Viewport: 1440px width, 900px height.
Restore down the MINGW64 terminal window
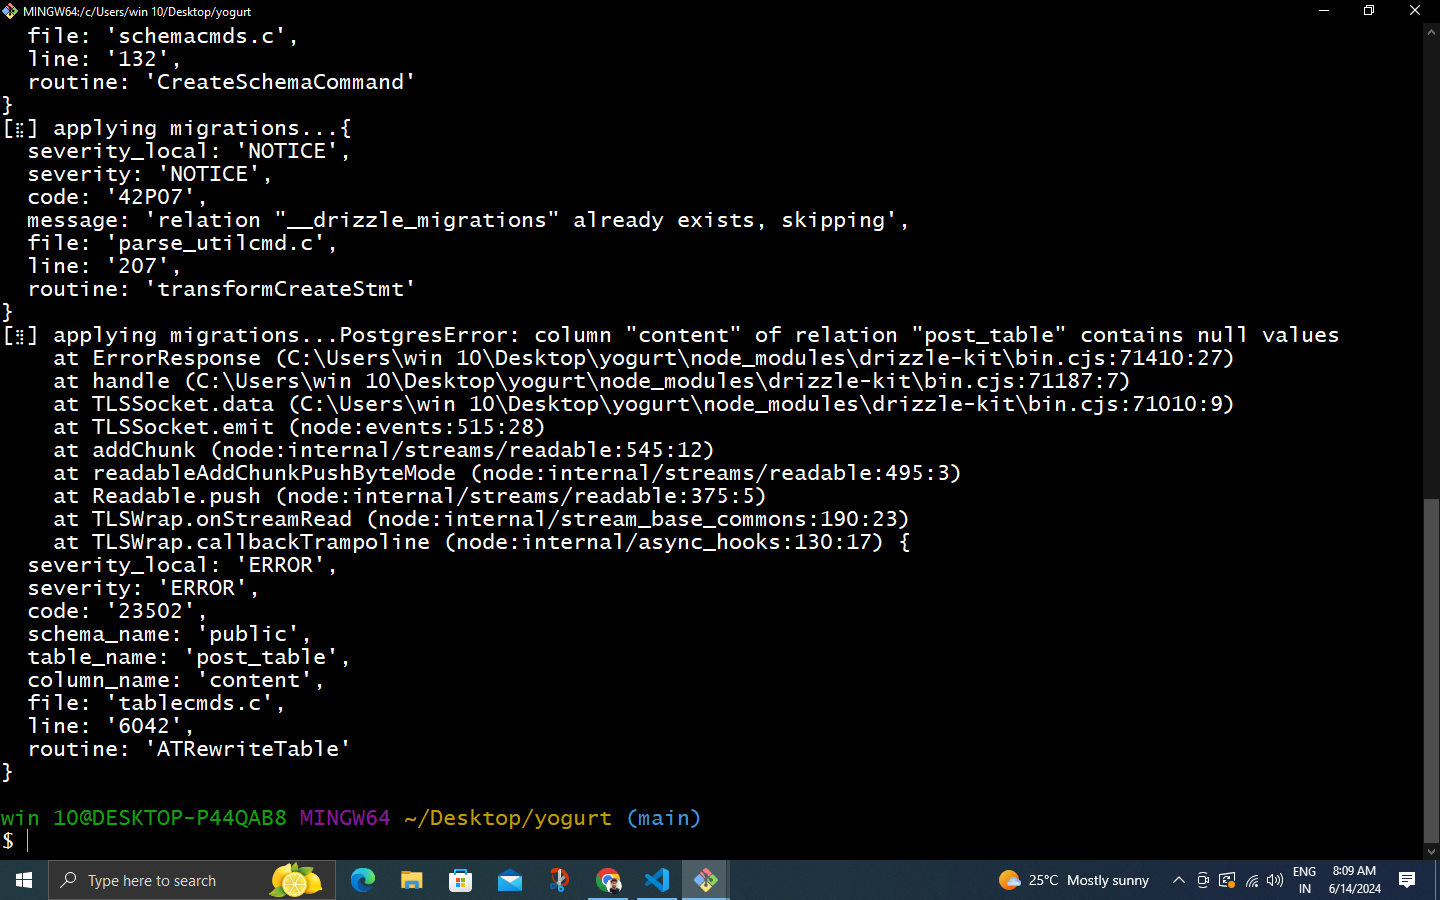coord(1369,11)
